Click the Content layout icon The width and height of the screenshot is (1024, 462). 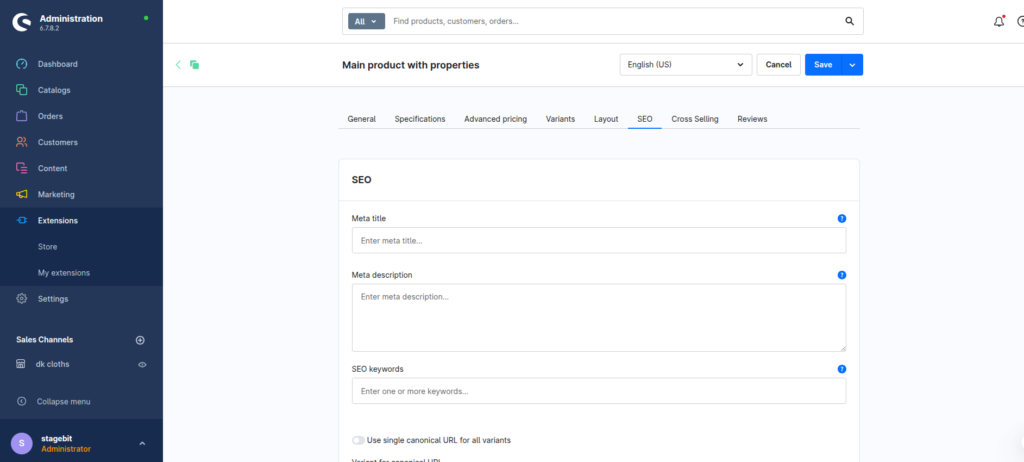[x=22, y=169]
